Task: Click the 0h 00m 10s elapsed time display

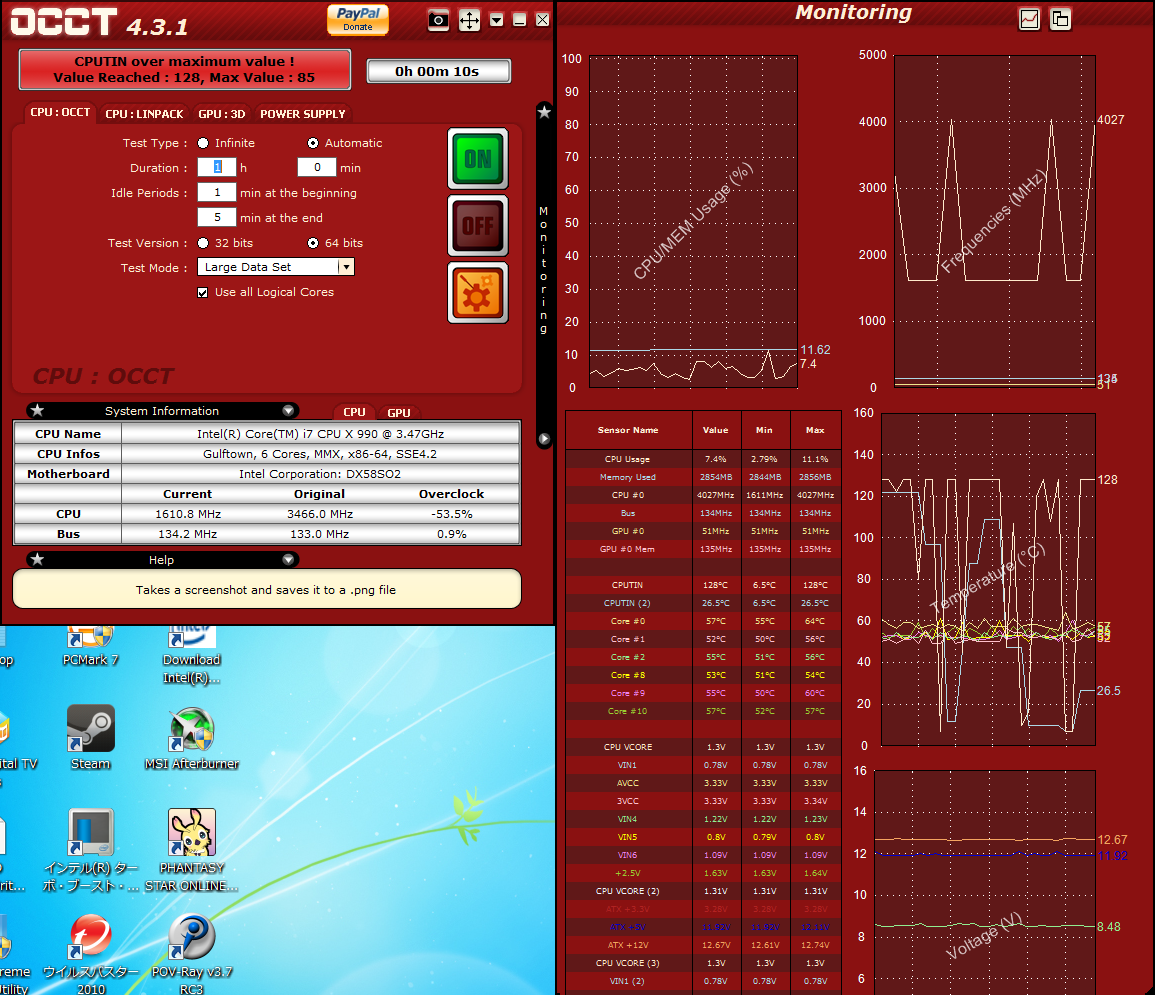Action: click(438, 71)
